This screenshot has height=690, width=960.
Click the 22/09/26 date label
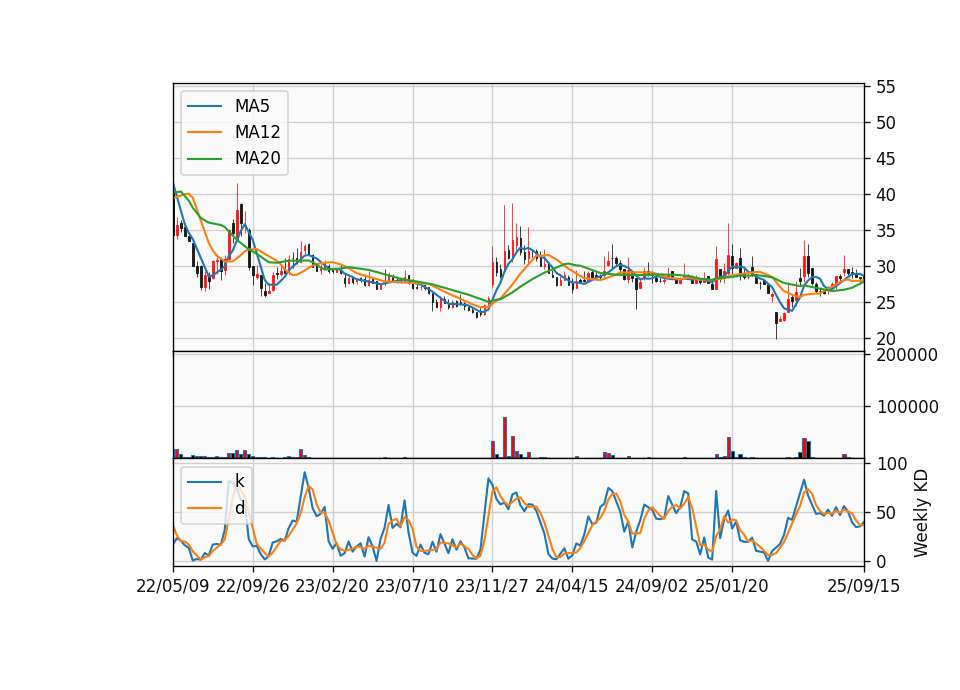tap(253, 586)
